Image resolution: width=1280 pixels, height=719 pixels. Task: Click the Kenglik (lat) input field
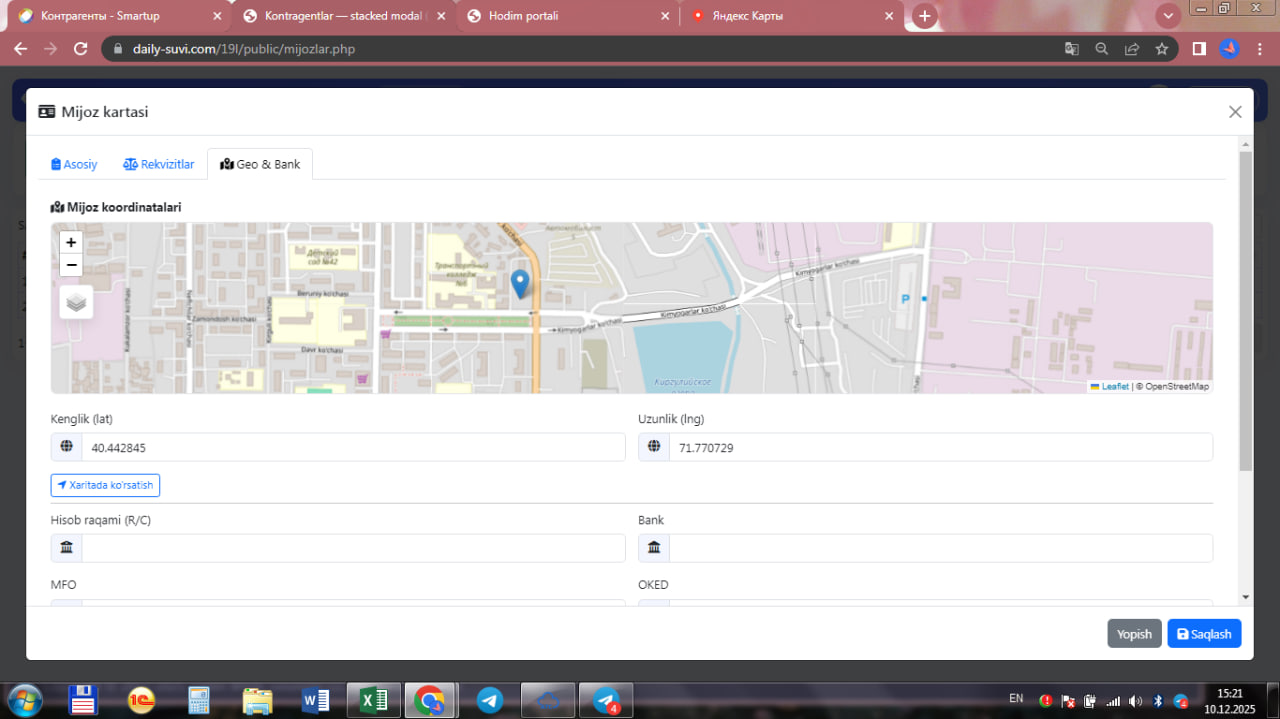coord(352,448)
